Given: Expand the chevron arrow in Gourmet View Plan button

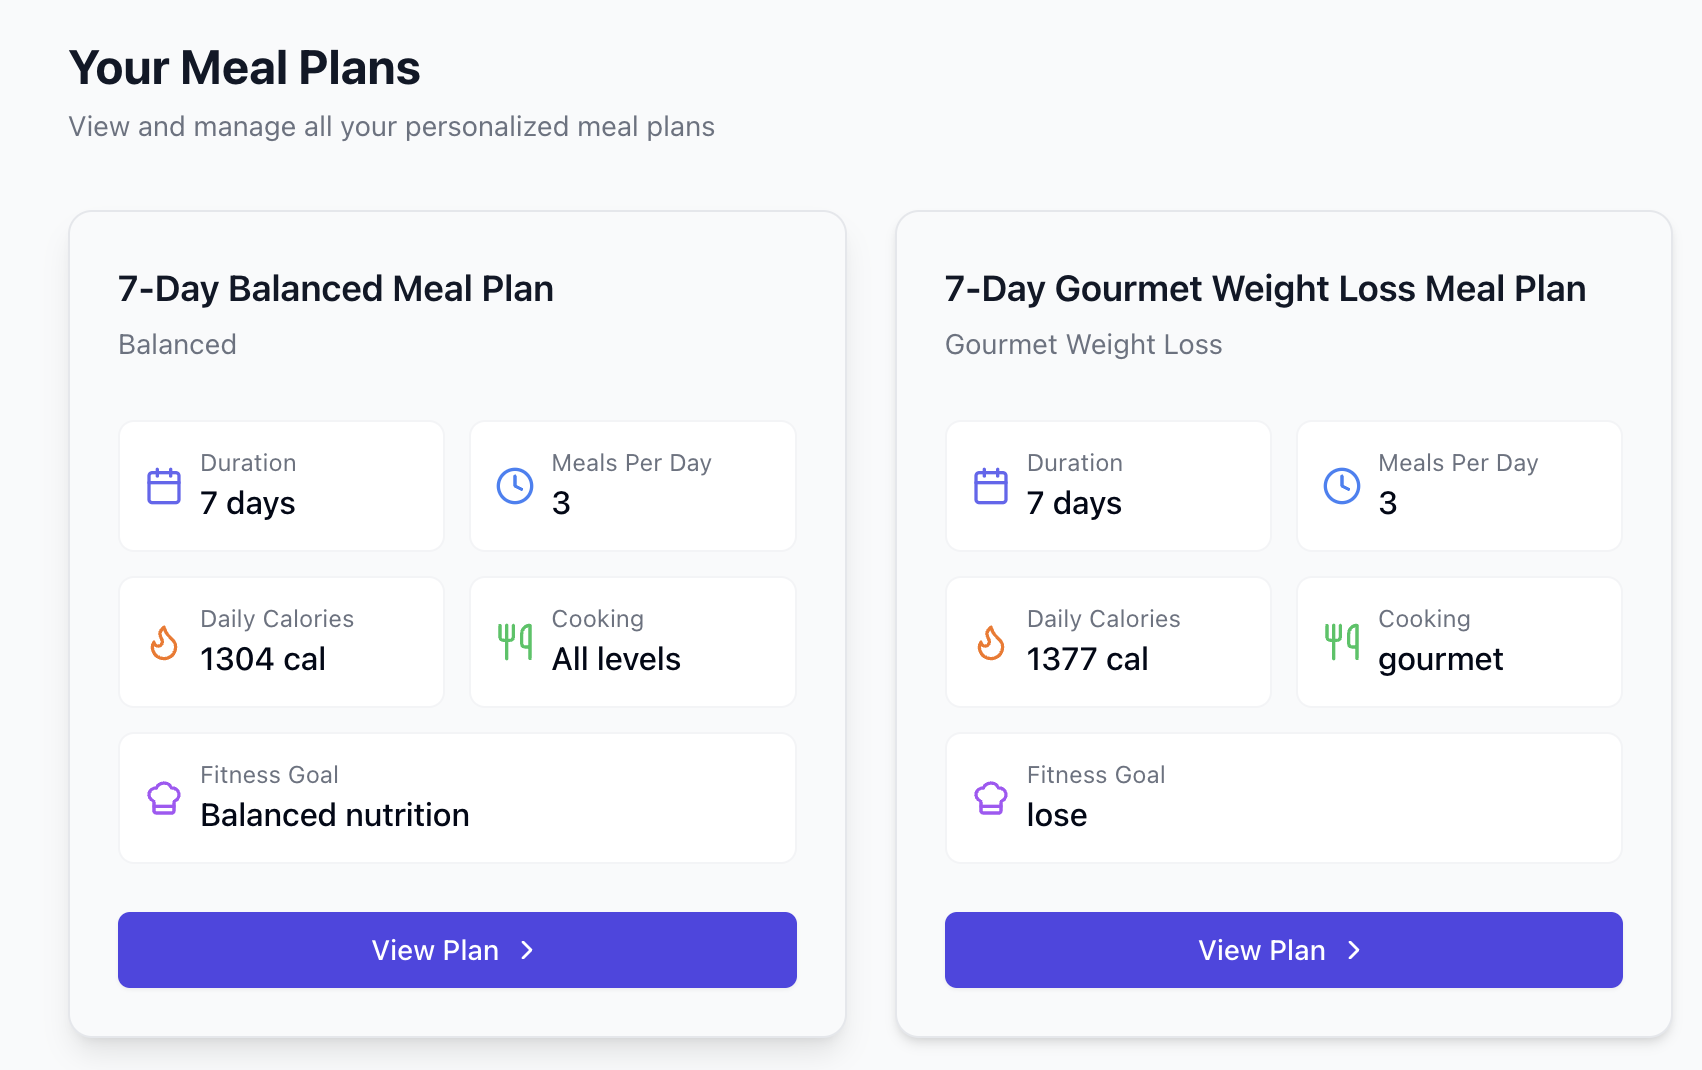Looking at the screenshot, I should tap(1354, 950).
